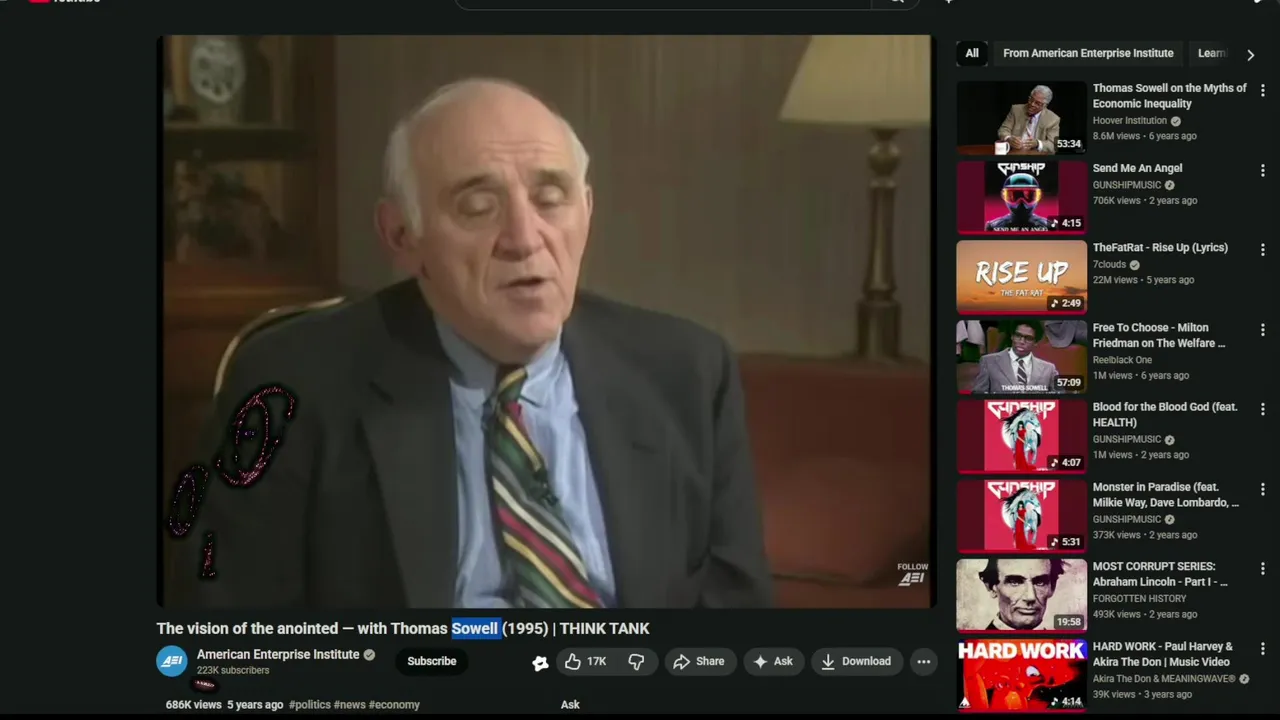Click the video player to pause
This screenshot has width=1280, height=720.
(546, 322)
